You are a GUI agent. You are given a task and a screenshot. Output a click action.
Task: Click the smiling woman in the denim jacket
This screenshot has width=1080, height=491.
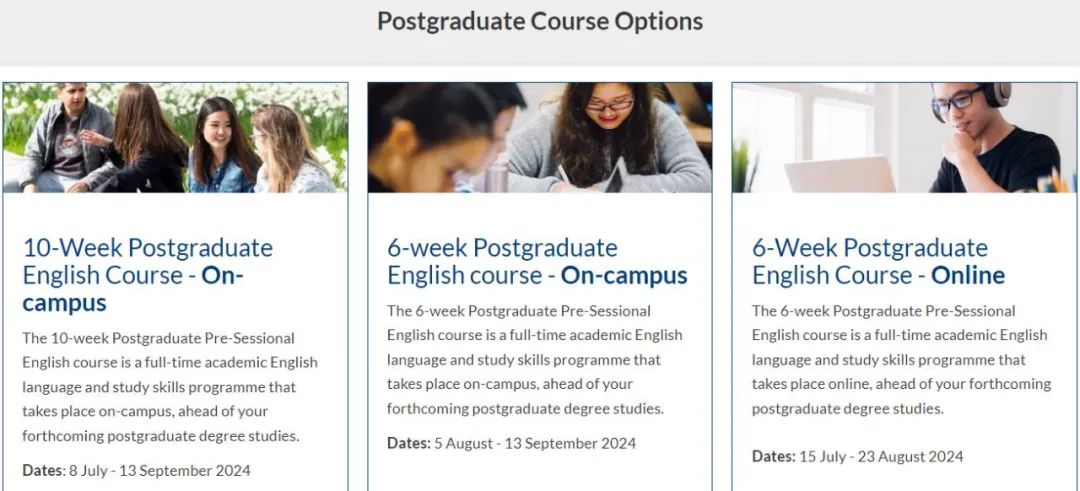tap(222, 146)
